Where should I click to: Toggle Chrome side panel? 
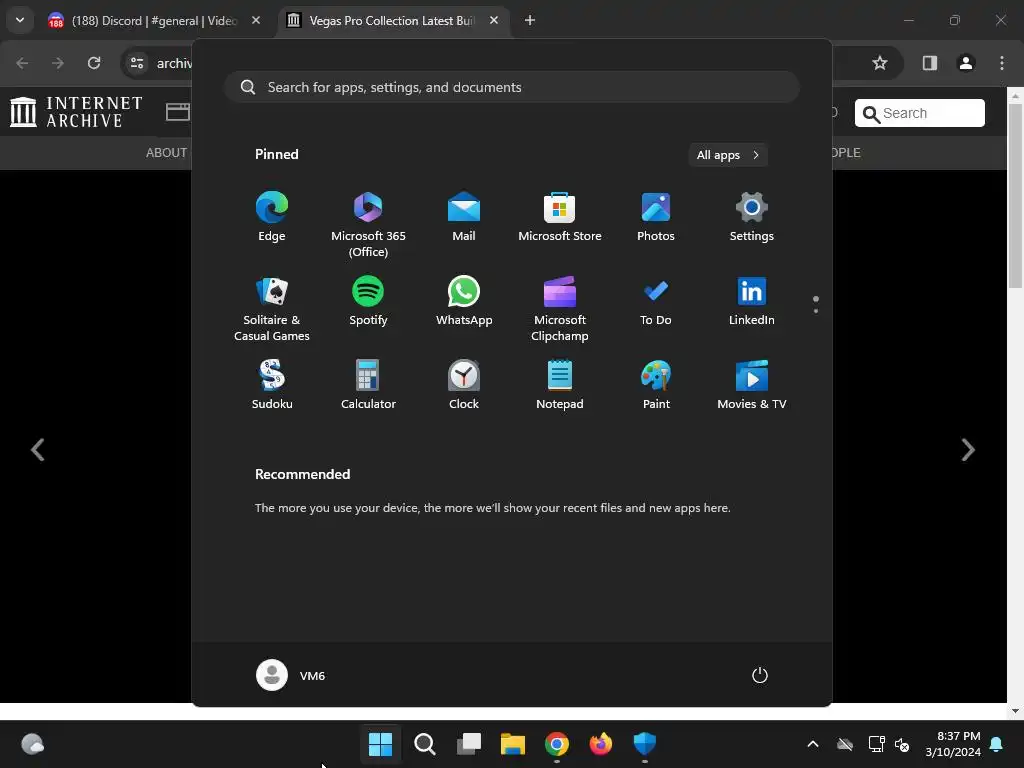[x=929, y=63]
